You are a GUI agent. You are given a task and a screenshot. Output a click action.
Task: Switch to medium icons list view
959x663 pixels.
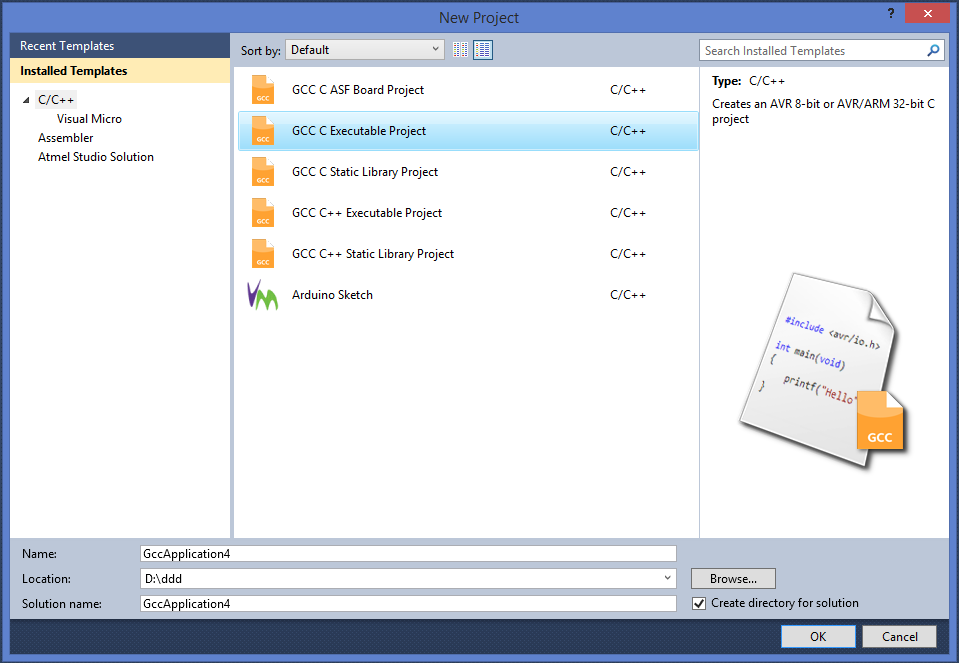click(x=483, y=50)
